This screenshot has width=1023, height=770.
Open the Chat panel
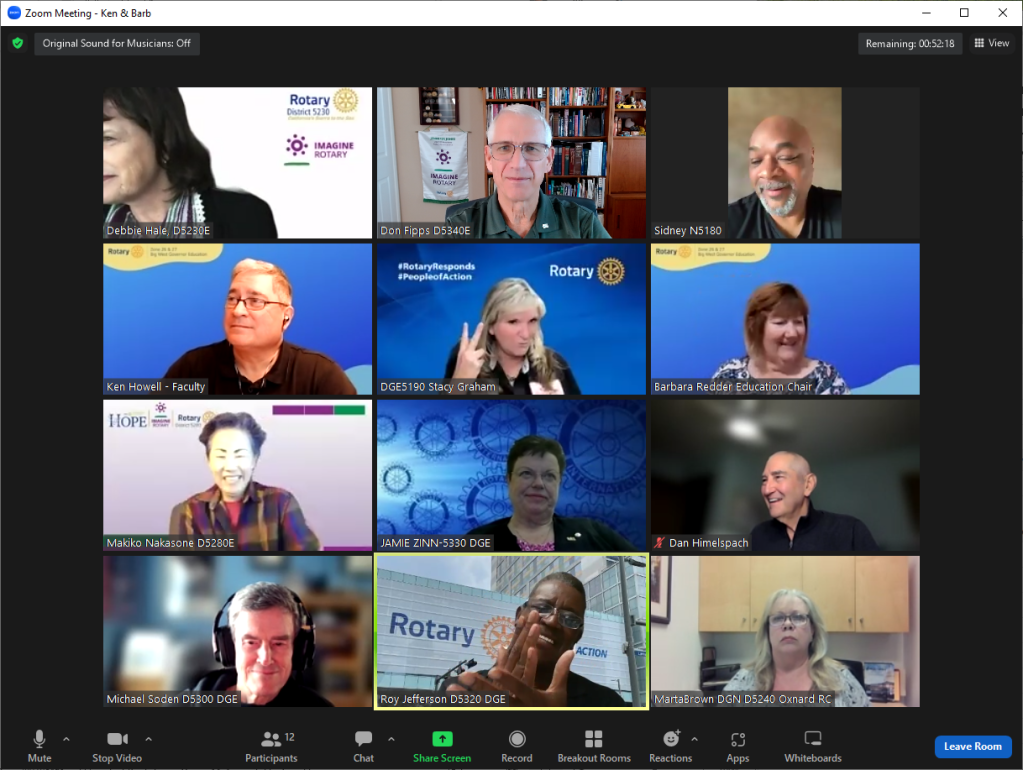tap(363, 745)
